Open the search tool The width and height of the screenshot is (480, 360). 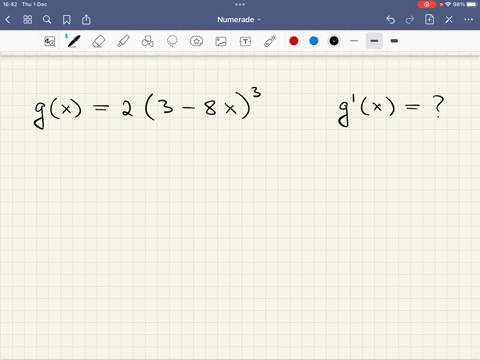(47, 20)
